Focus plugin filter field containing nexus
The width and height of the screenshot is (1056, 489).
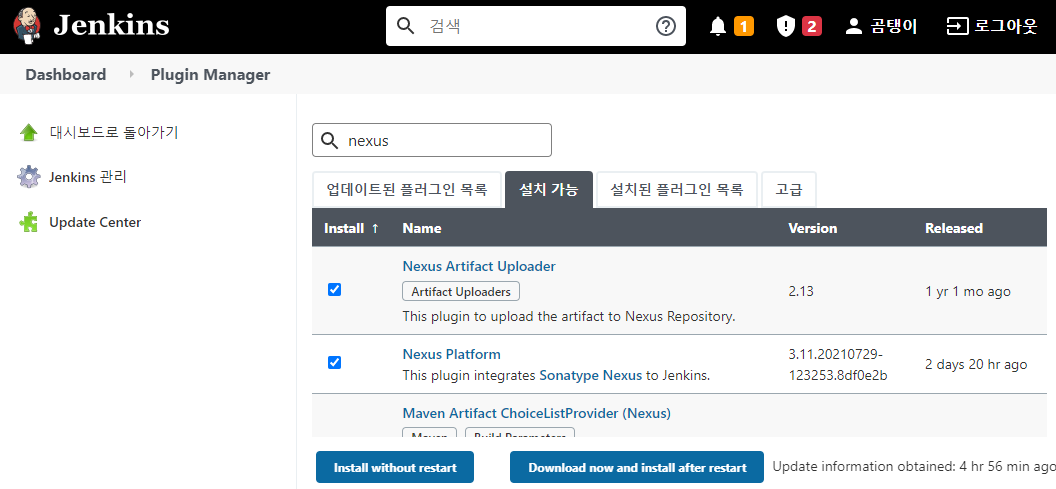pyautogui.click(x=432, y=140)
